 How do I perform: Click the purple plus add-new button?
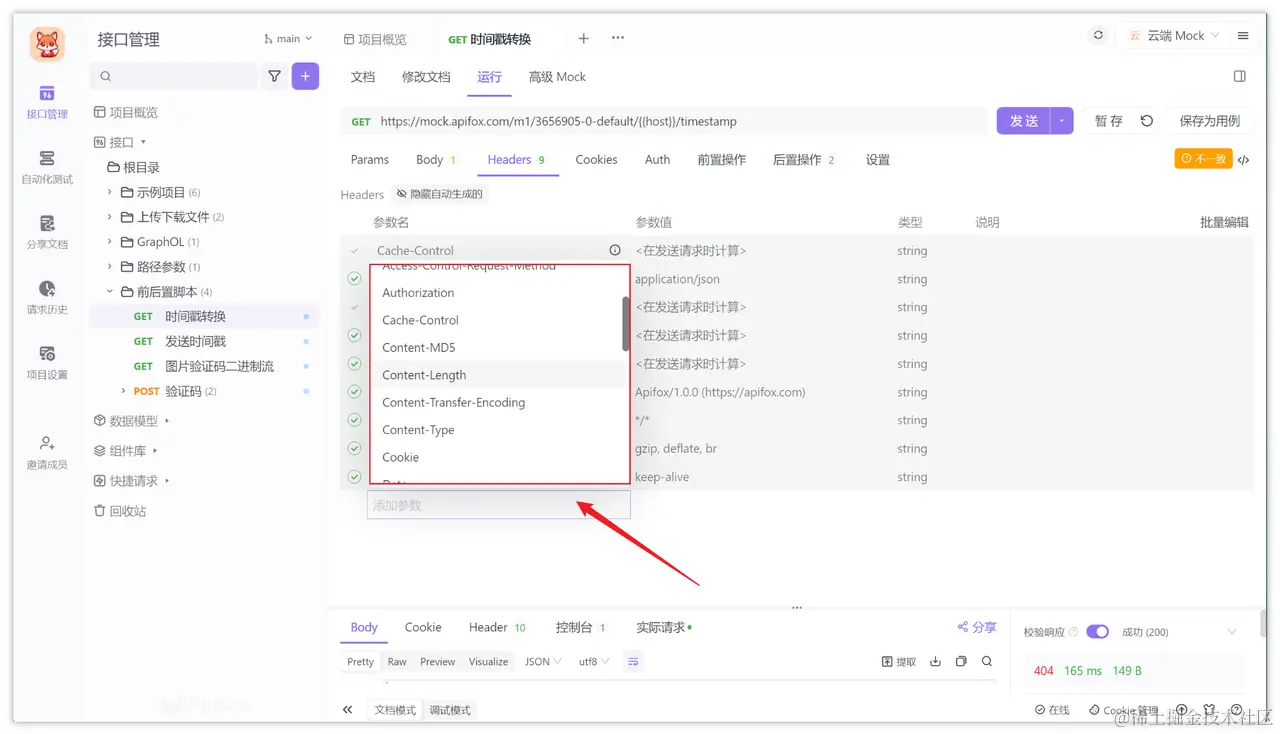tap(305, 76)
